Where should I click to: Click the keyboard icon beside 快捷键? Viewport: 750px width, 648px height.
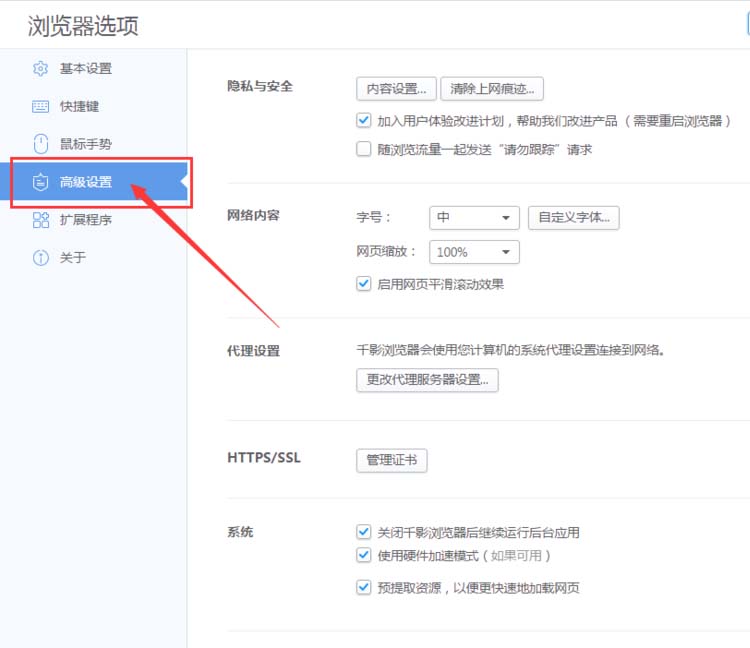tap(40, 106)
